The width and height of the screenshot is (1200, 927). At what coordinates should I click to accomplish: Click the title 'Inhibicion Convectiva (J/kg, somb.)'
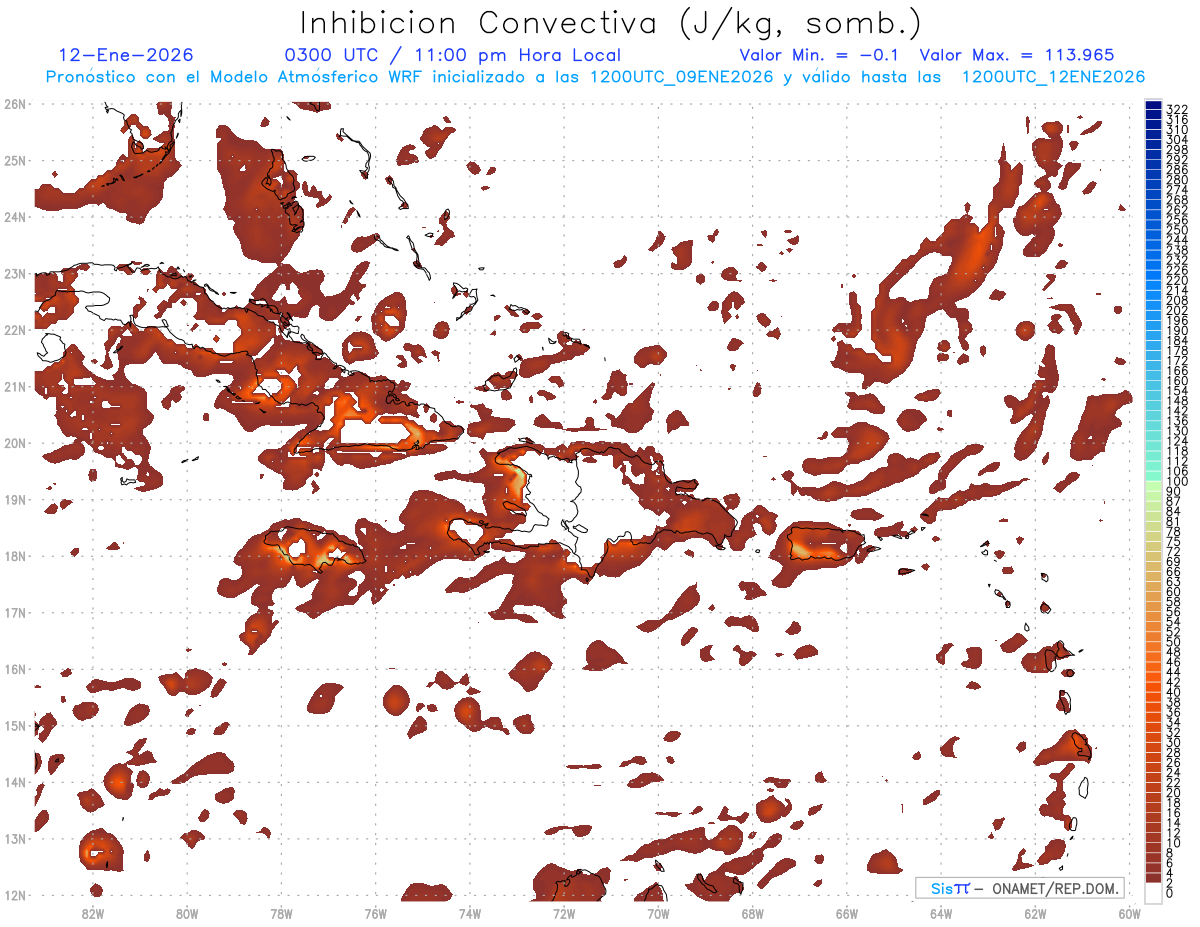pos(612,24)
